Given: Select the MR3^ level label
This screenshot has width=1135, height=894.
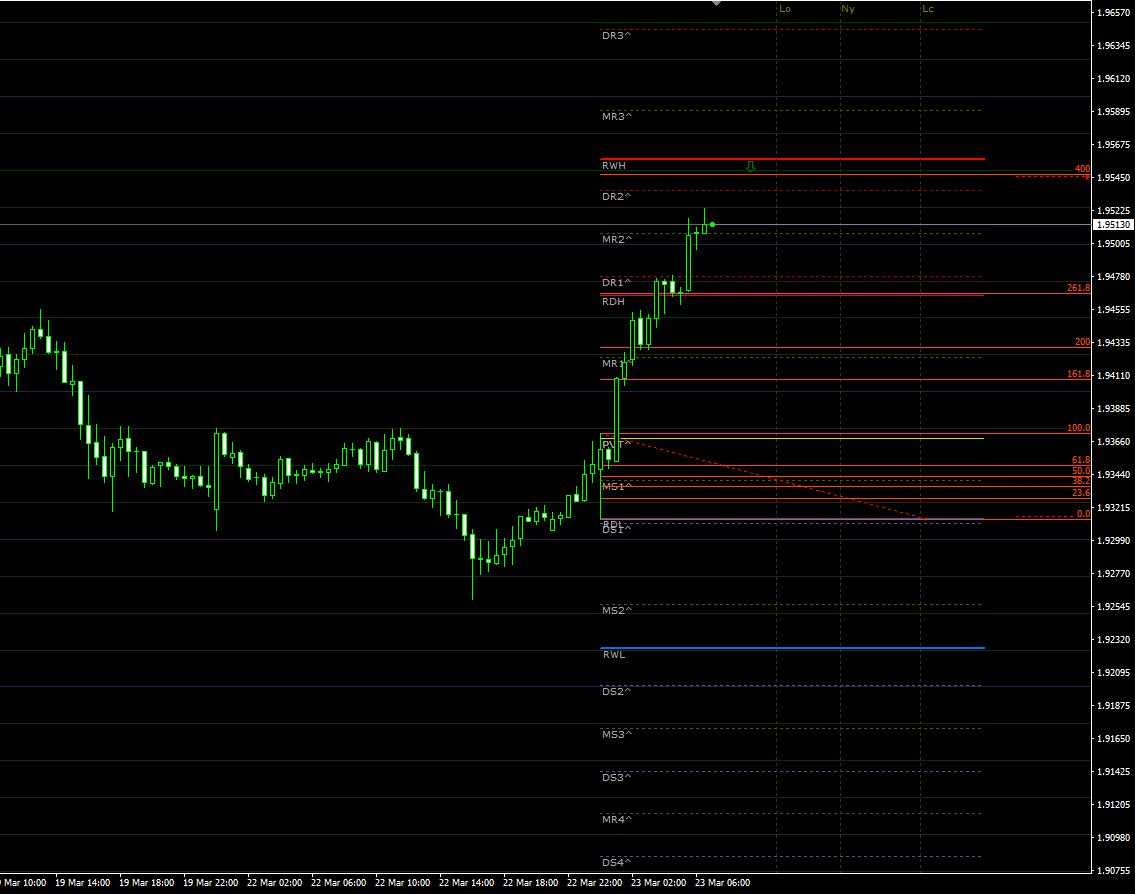Looking at the screenshot, I should pos(617,117).
